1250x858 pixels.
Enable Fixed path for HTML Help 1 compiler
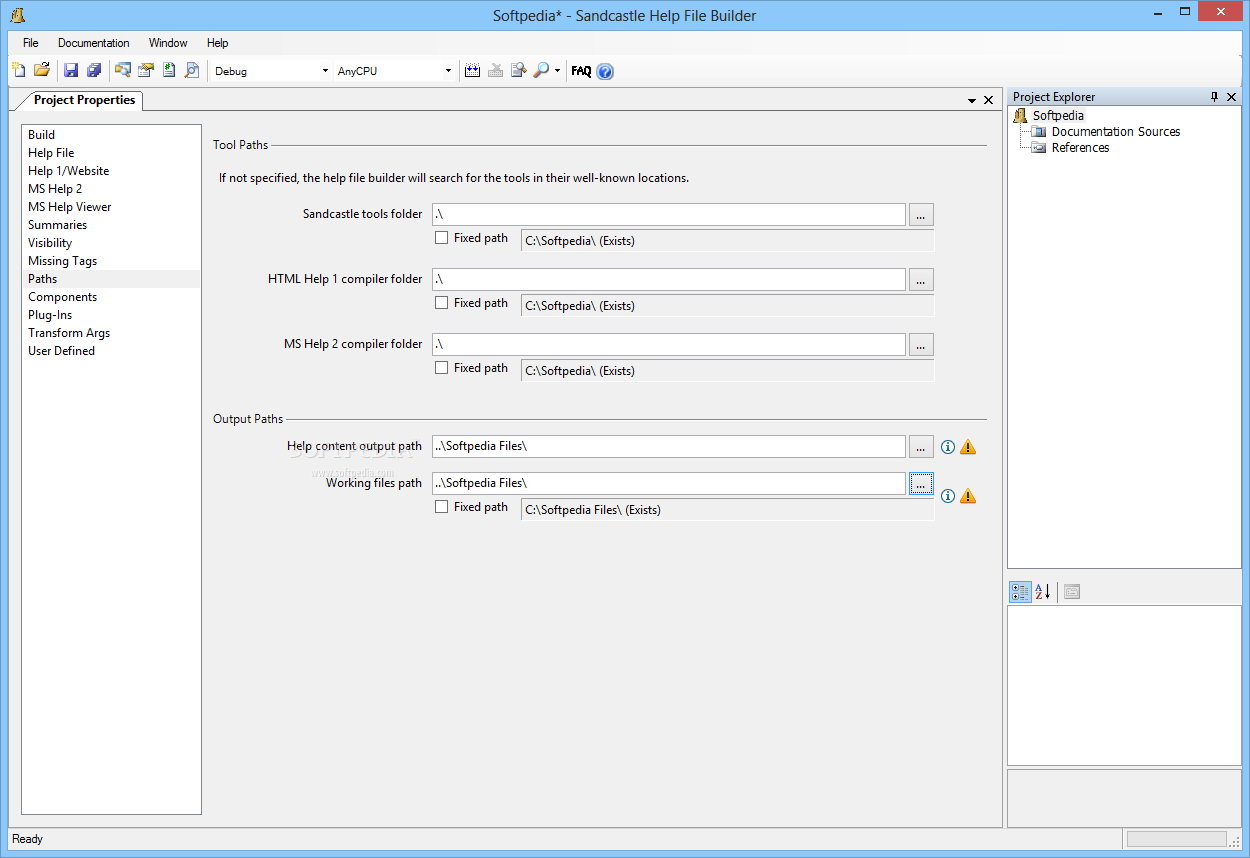coord(442,303)
